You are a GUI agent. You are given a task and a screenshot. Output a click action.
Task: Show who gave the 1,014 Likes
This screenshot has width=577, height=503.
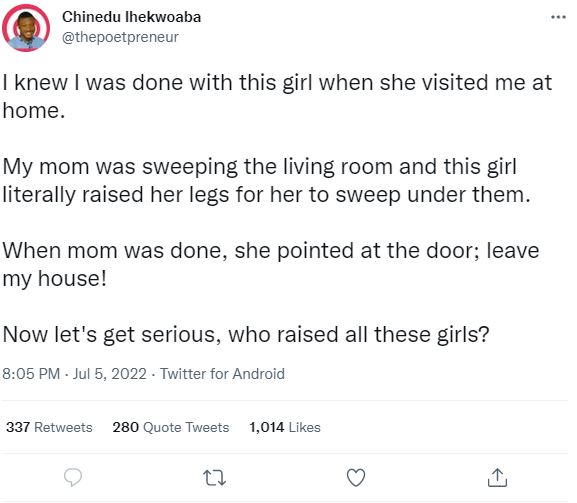(x=285, y=427)
